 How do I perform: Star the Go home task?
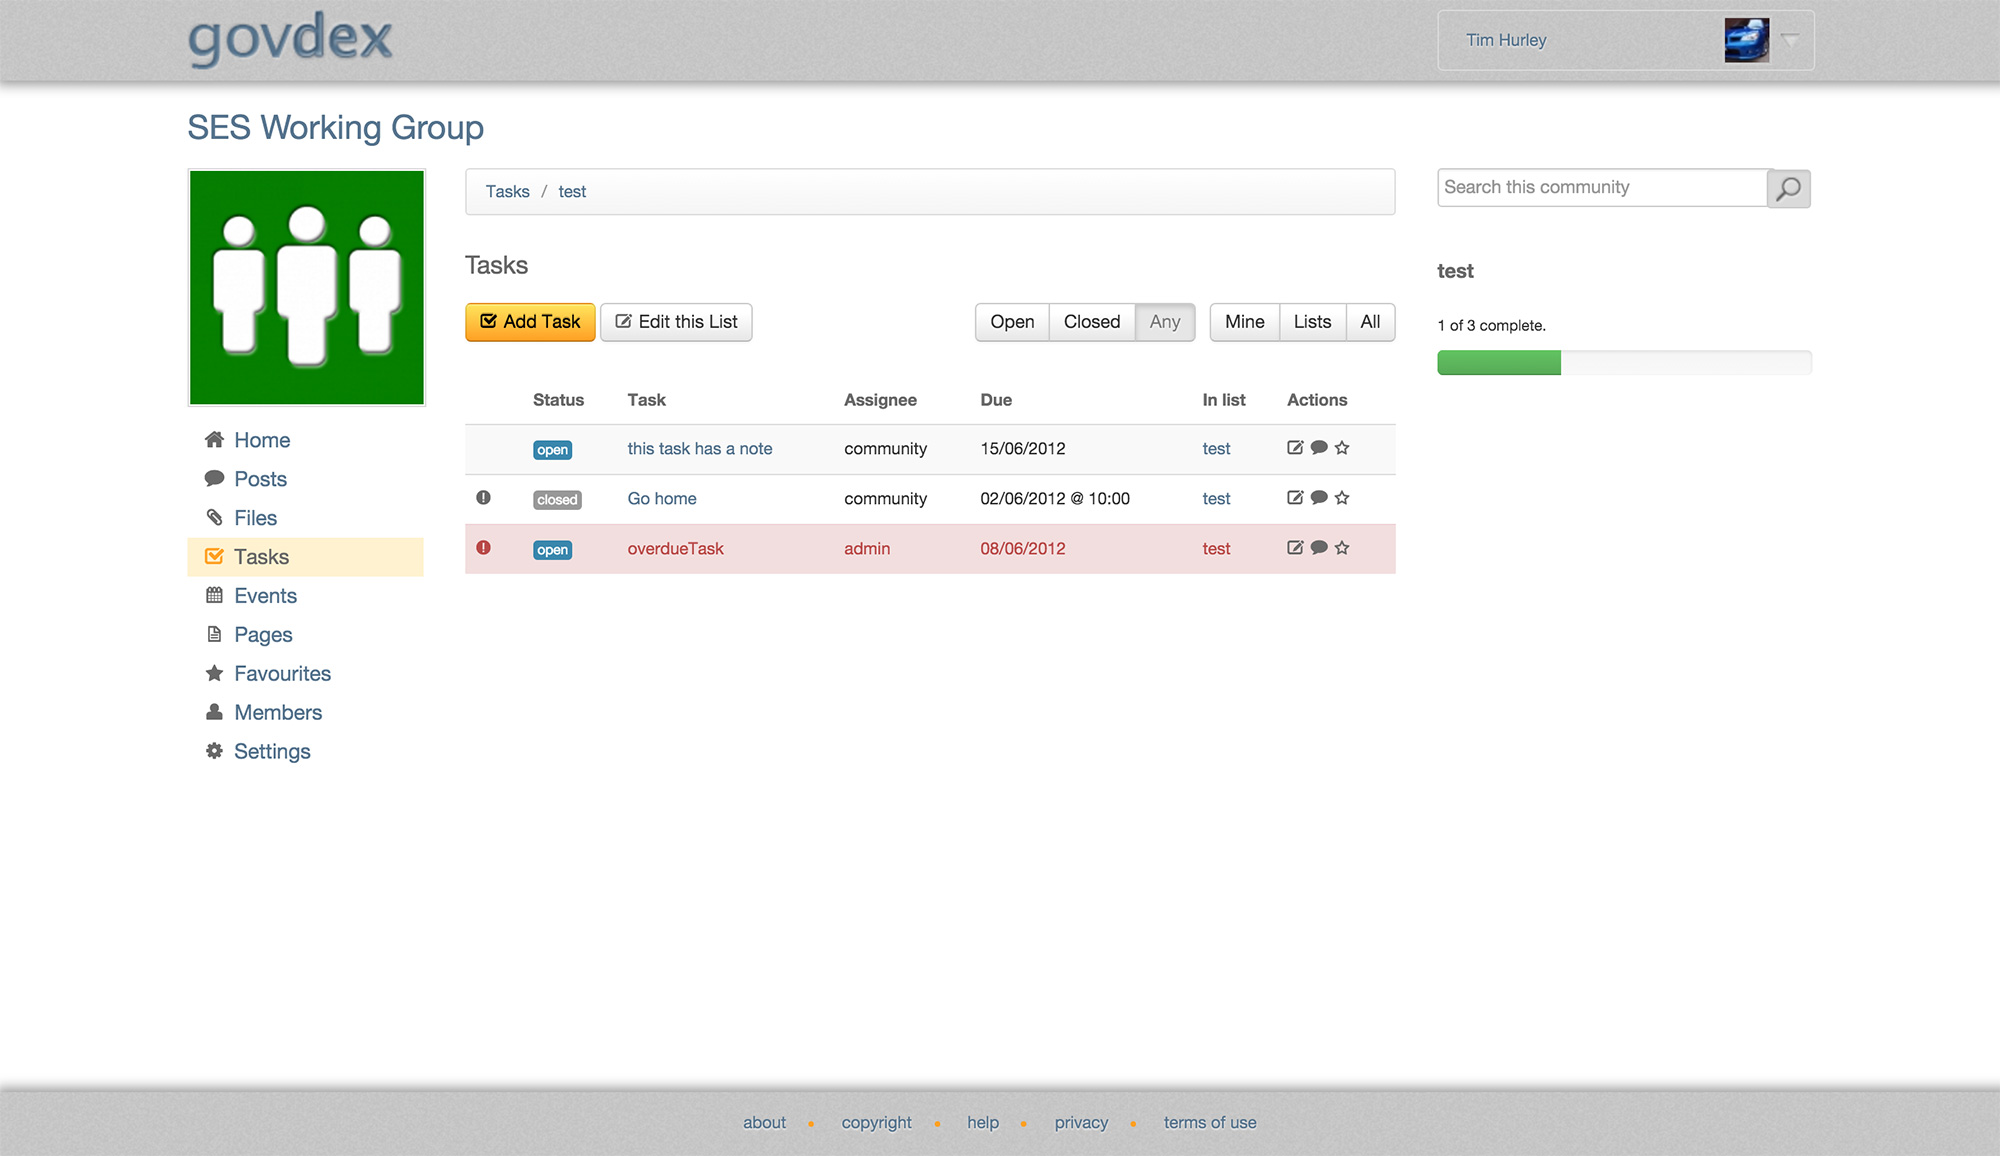tap(1342, 497)
